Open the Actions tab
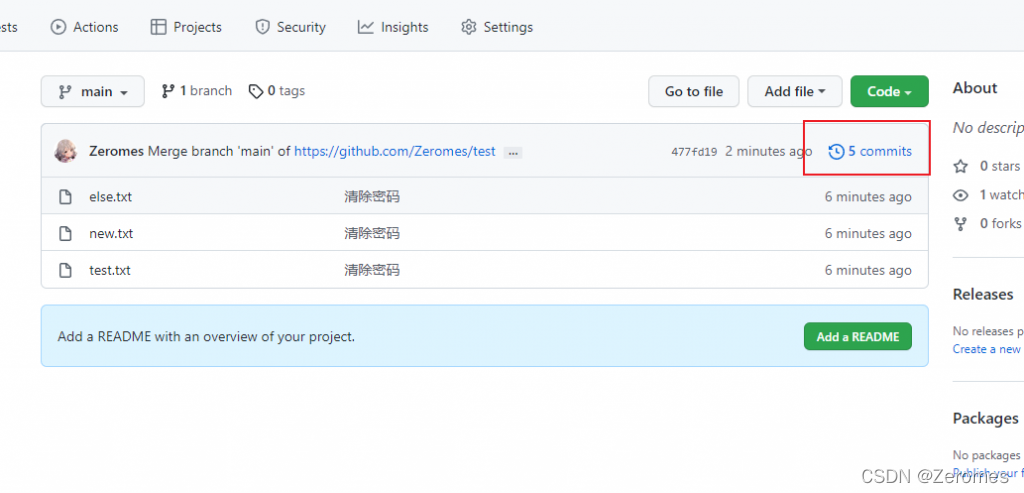The height and width of the screenshot is (493, 1024). (x=84, y=27)
